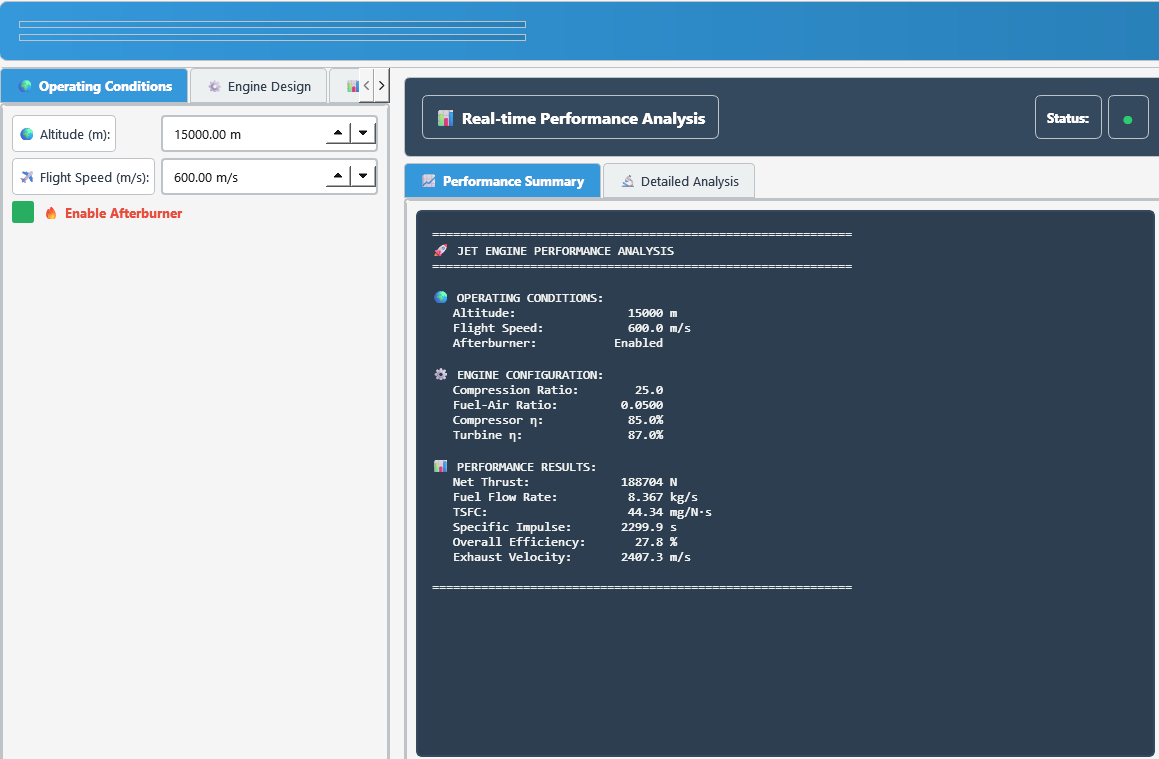Click the bar chart icon in Real-time Performance Analysis
1159x759 pixels.
click(x=446, y=118)
